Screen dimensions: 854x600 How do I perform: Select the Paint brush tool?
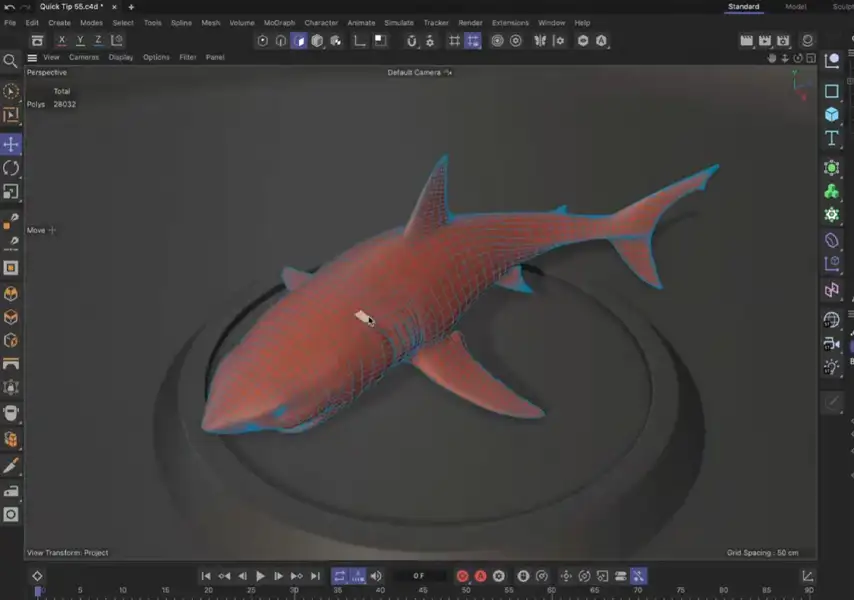[x=11, y=466]
